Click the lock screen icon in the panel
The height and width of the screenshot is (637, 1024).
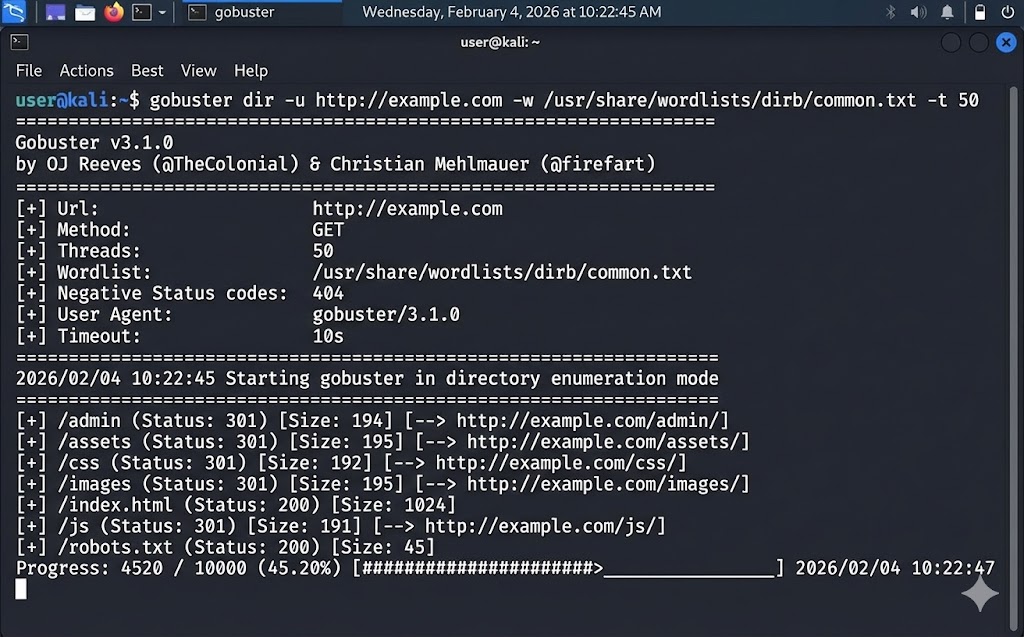click(x=979, y=13)
